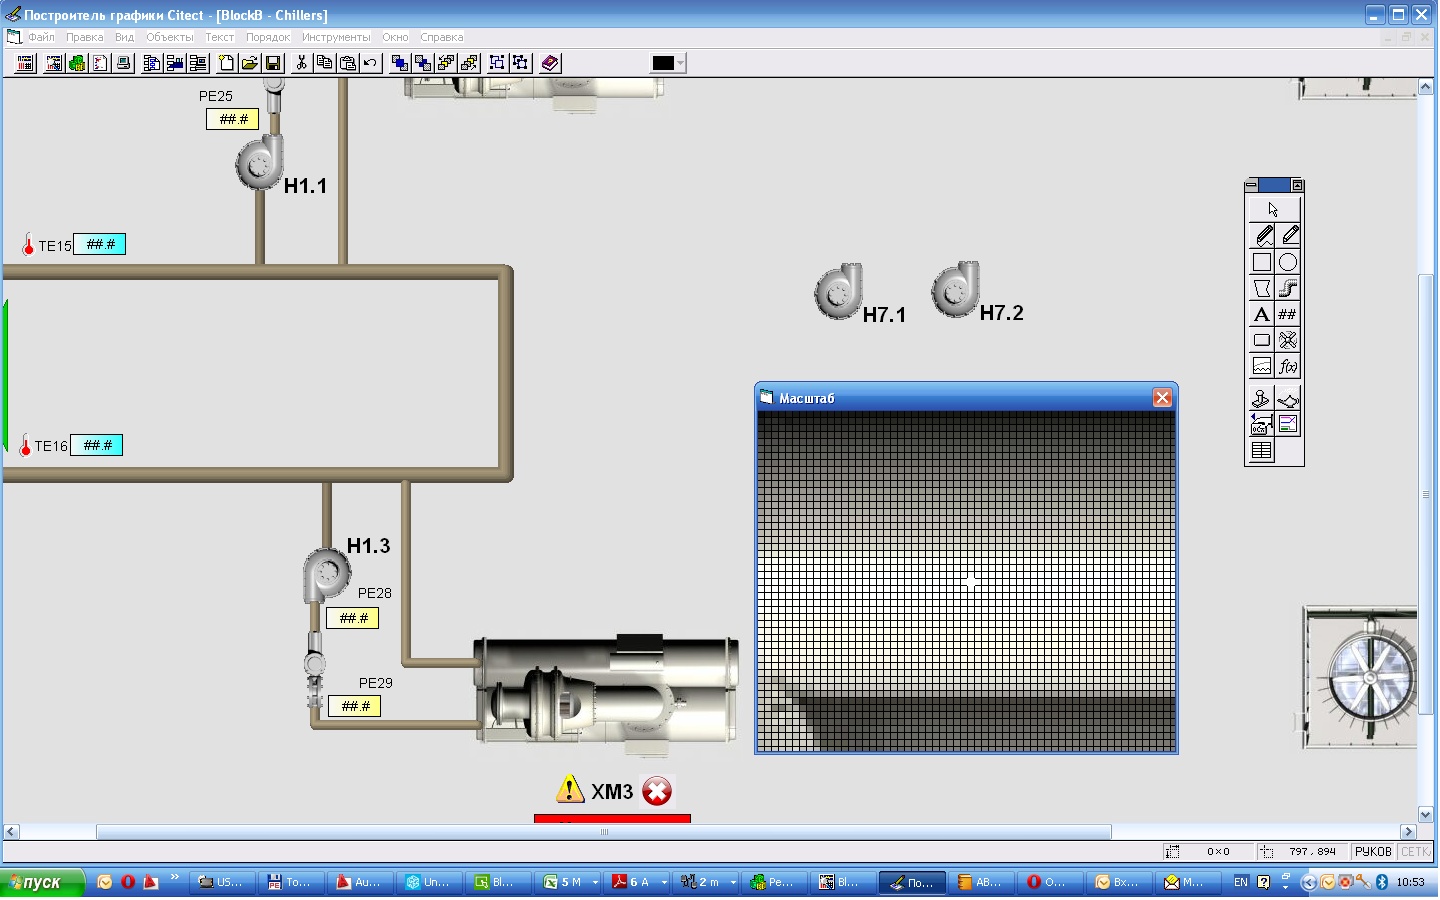
Task: Open the Объекты menu
Action: tap(170, 37)
